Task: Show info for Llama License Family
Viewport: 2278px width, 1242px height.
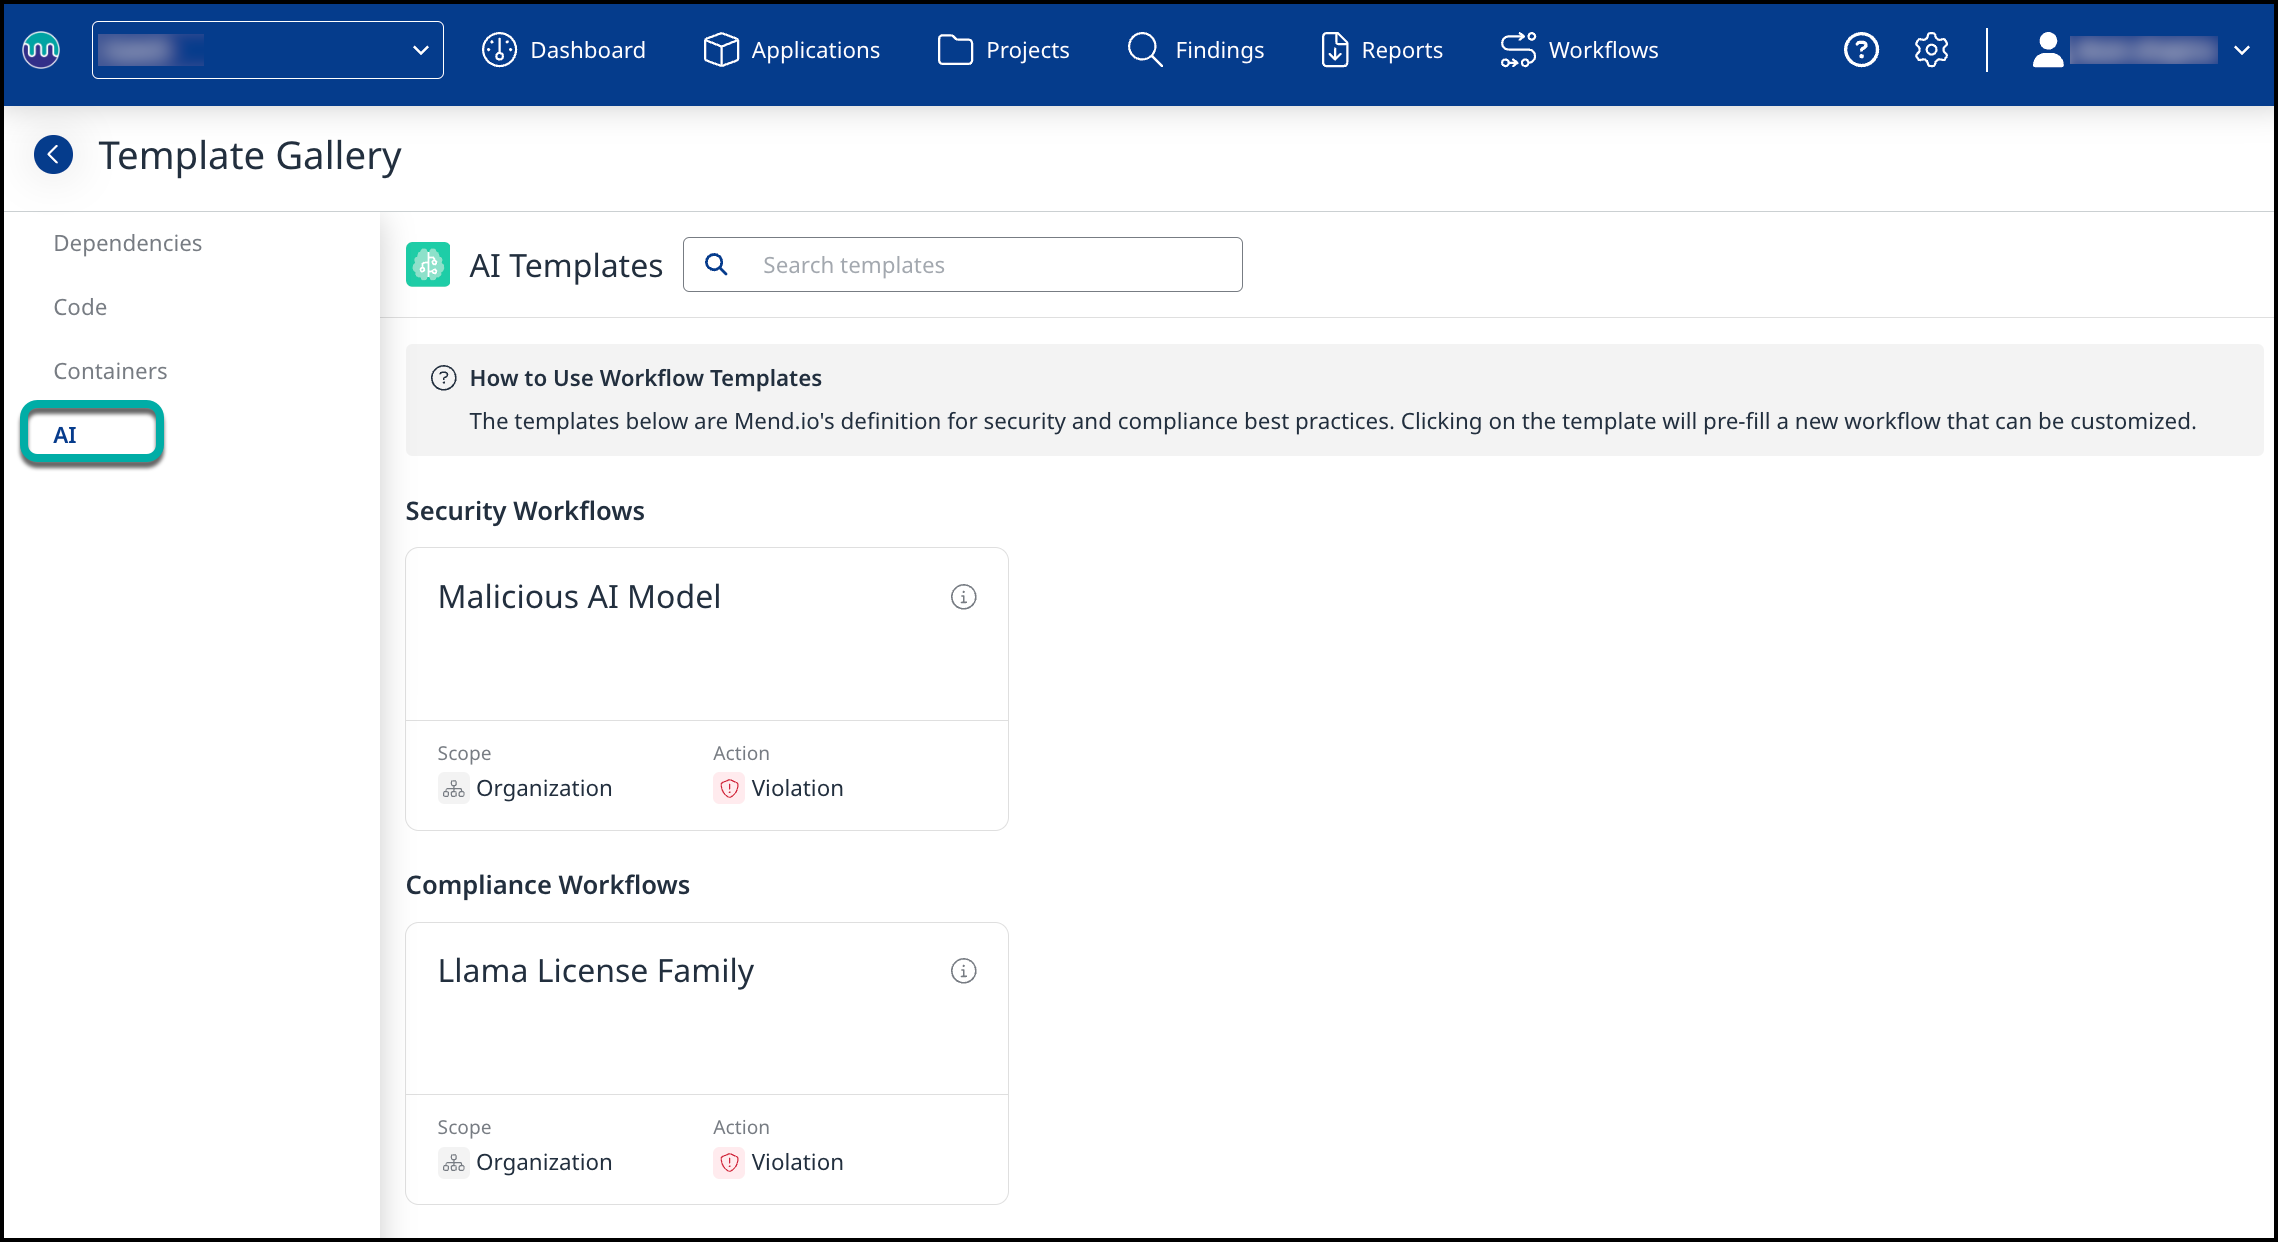Action: tap(963, 971)
